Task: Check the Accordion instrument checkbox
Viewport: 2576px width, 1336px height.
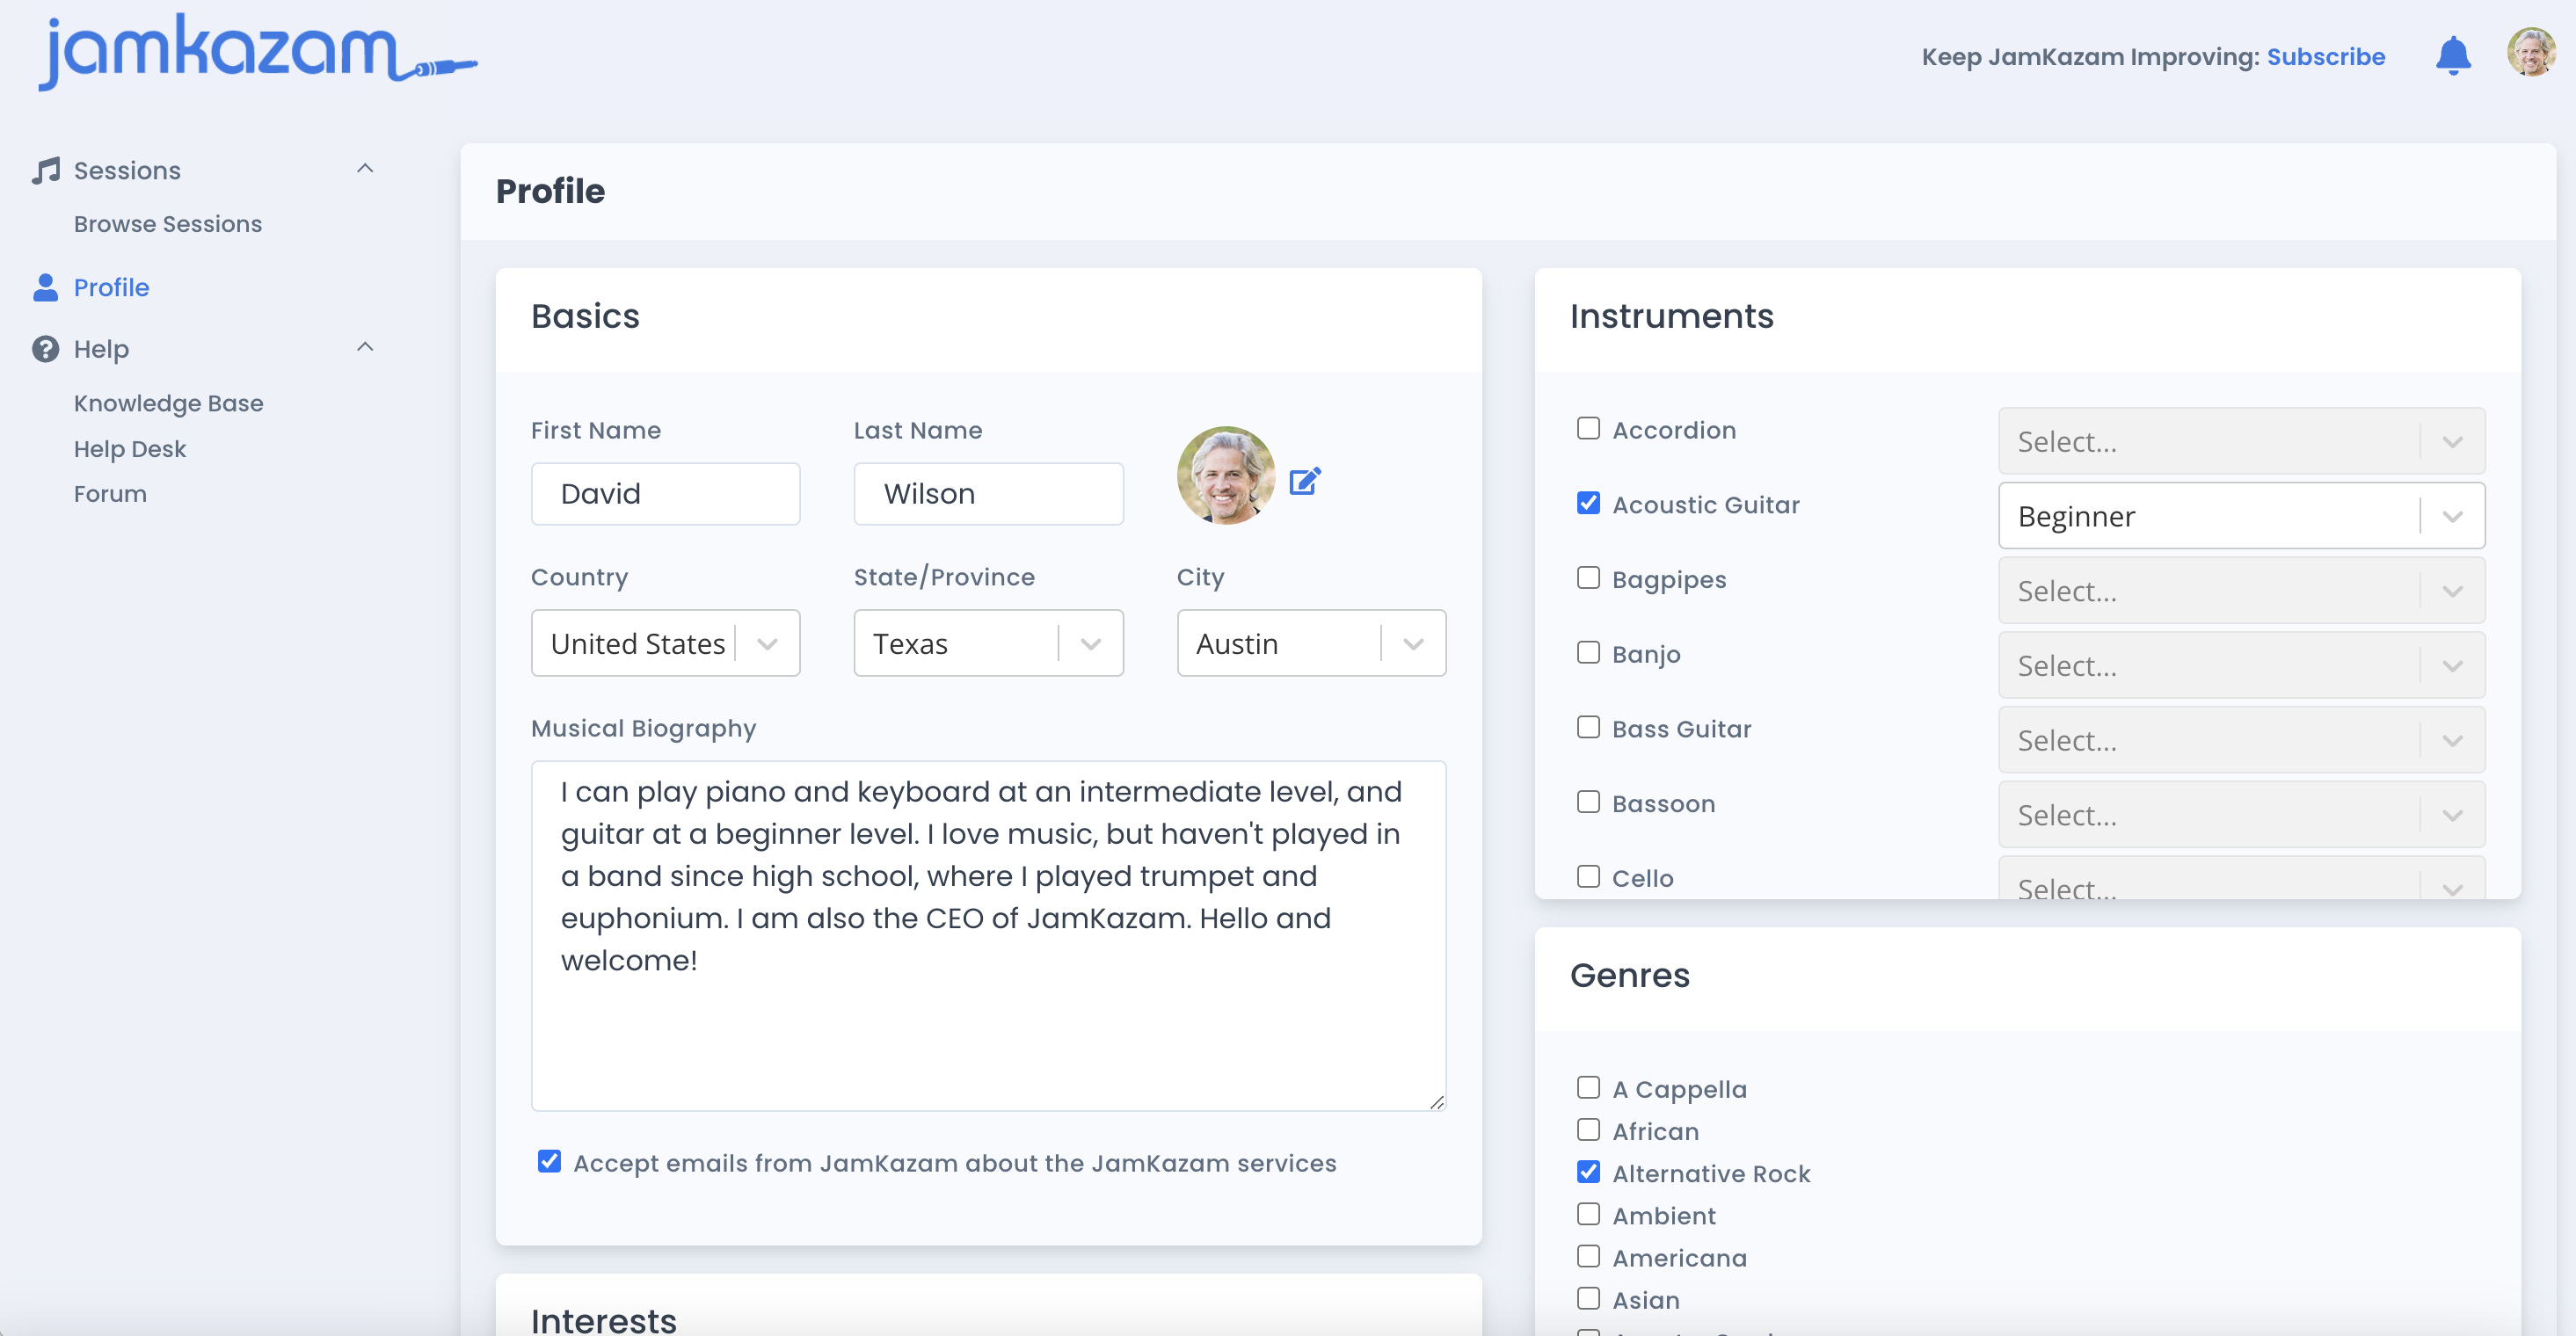Action: coord(1588,429)
